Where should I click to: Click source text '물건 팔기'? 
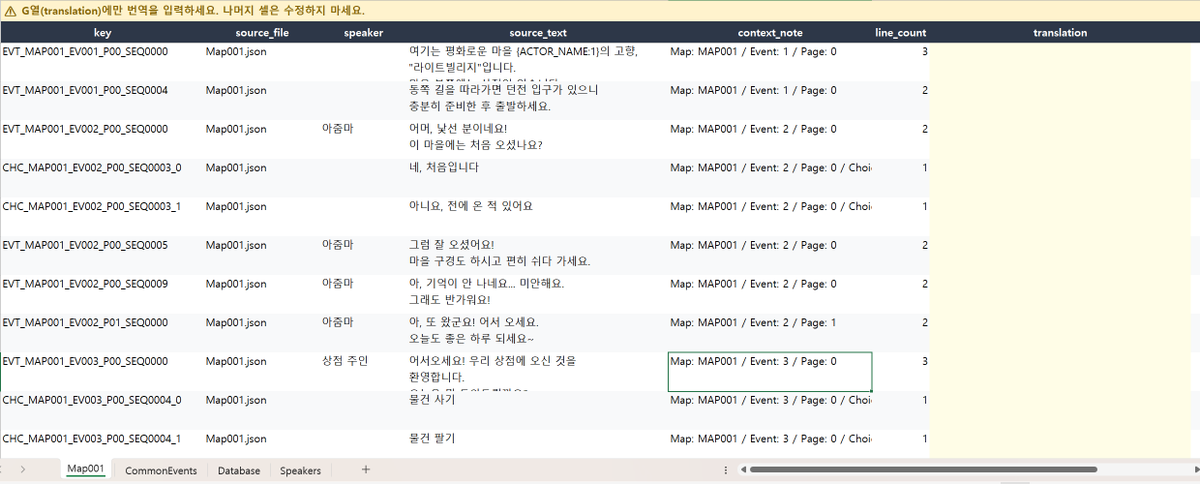coord(432,439)
